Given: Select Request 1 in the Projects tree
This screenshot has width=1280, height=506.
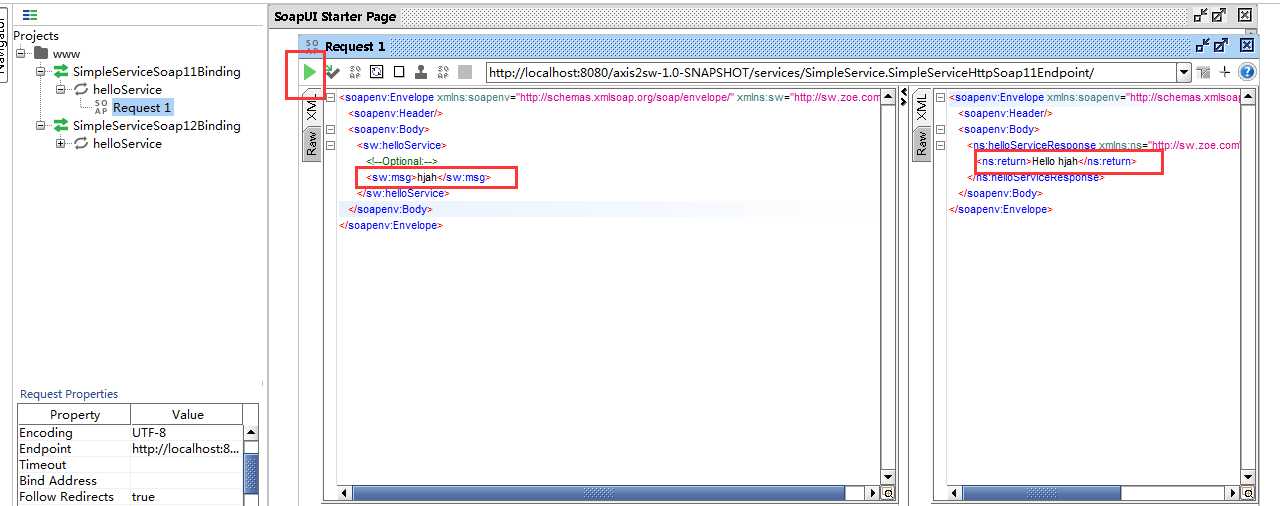Looking at the screenshot, I should (142, 107).
